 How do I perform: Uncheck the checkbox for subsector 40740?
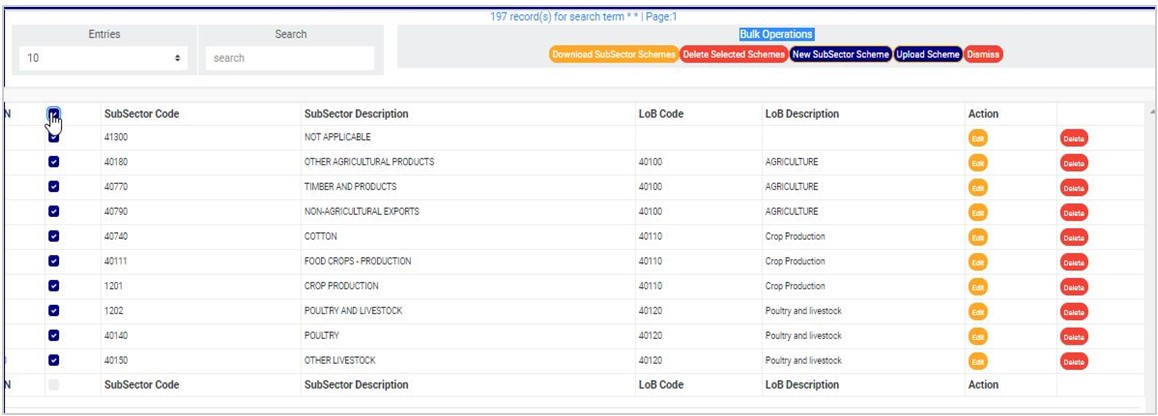click(54, 237)
